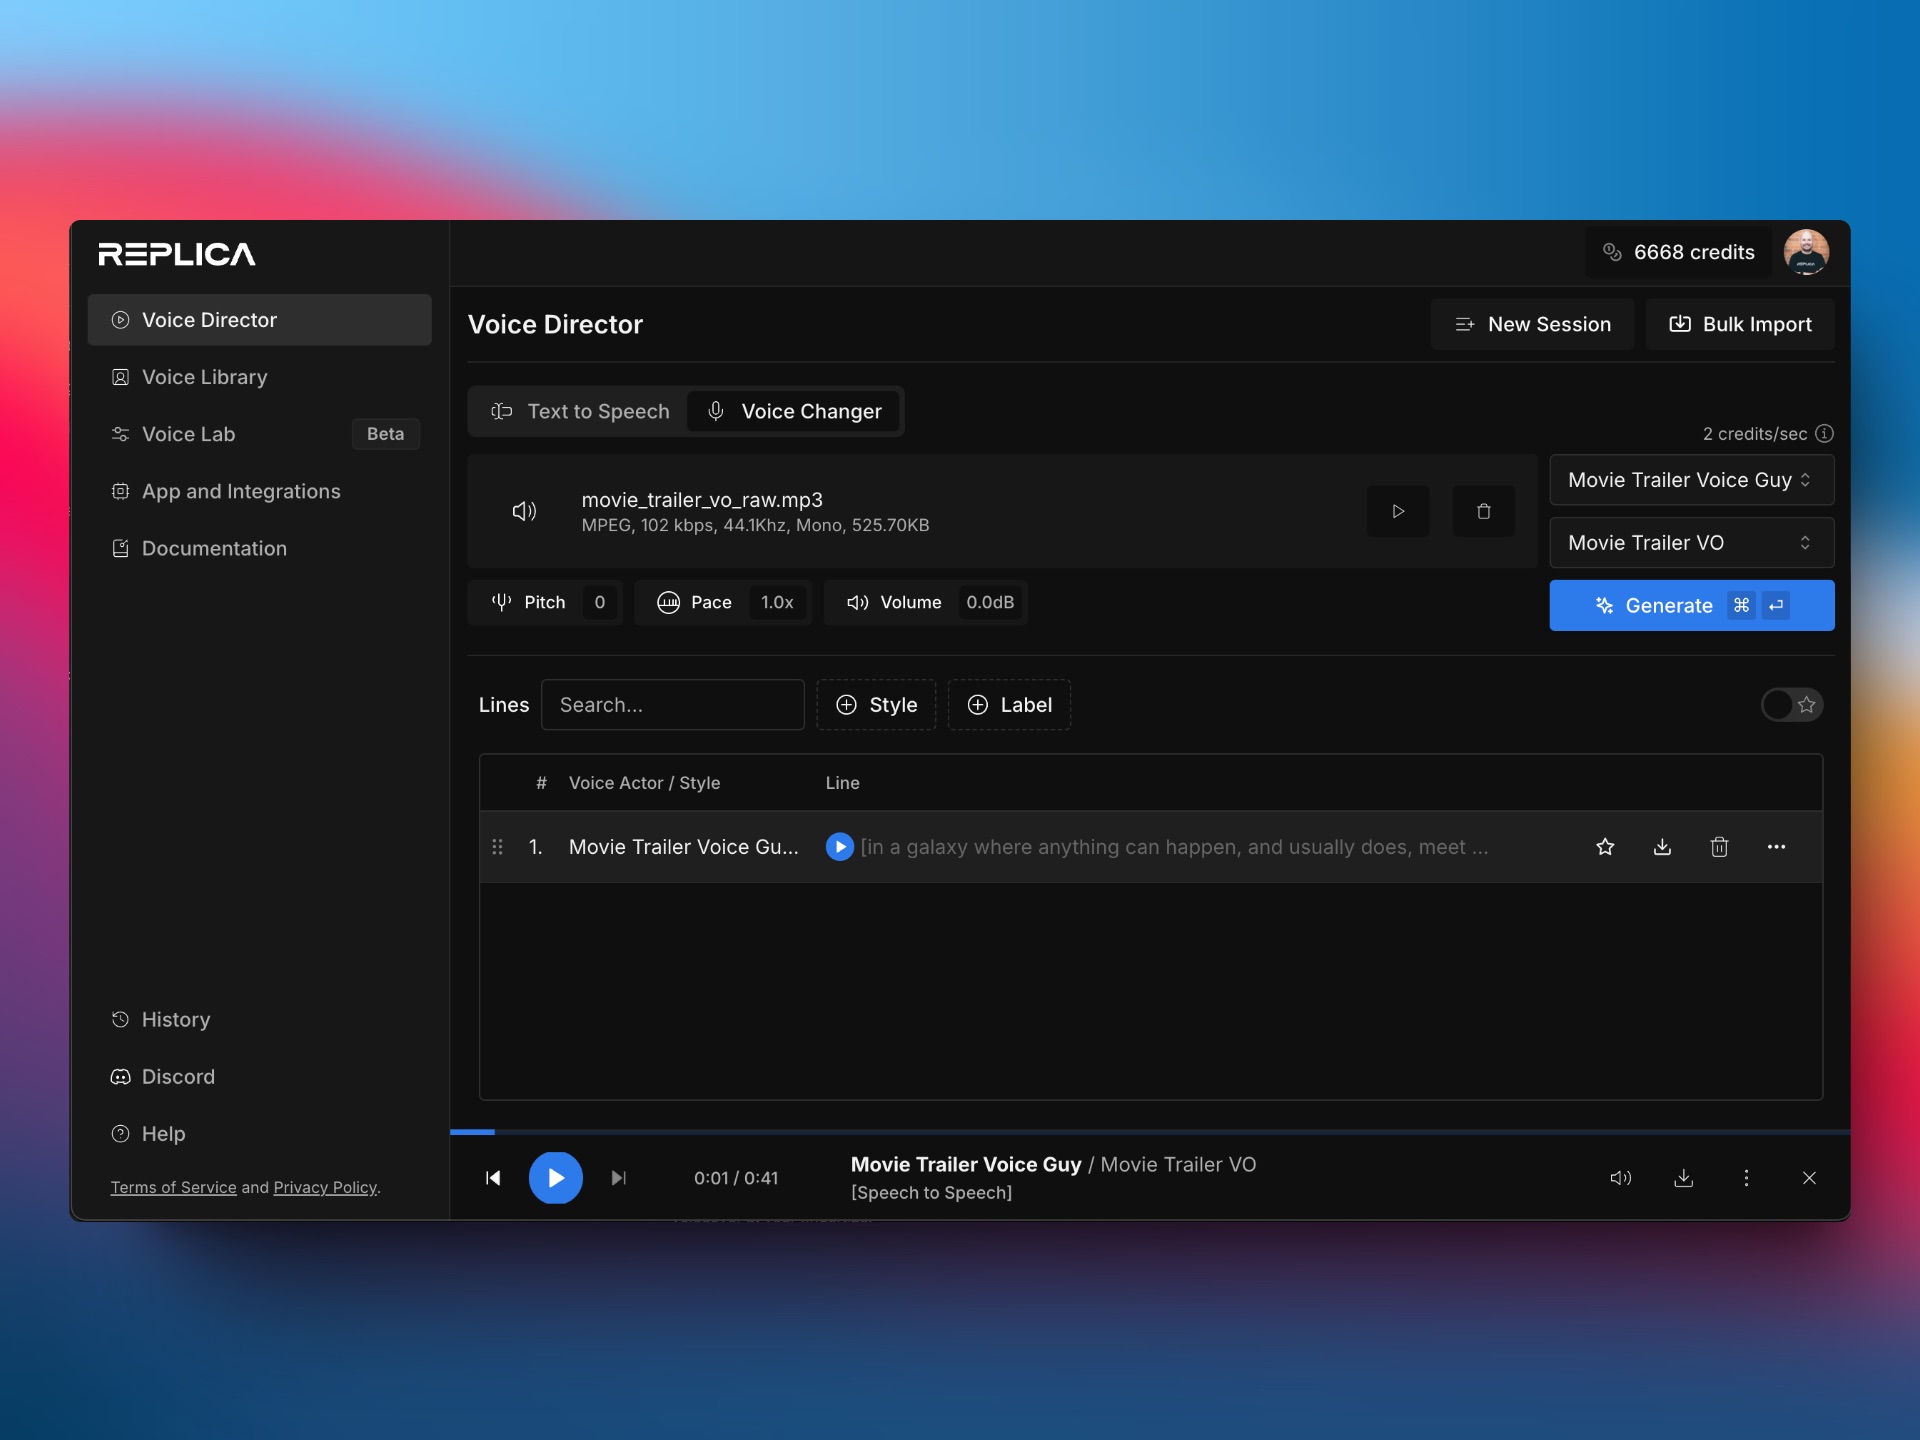Open the Movie Trailer VO style dropdown
The height and width of the screenshot is (1440, 1920).
(x=1691, y=542)
